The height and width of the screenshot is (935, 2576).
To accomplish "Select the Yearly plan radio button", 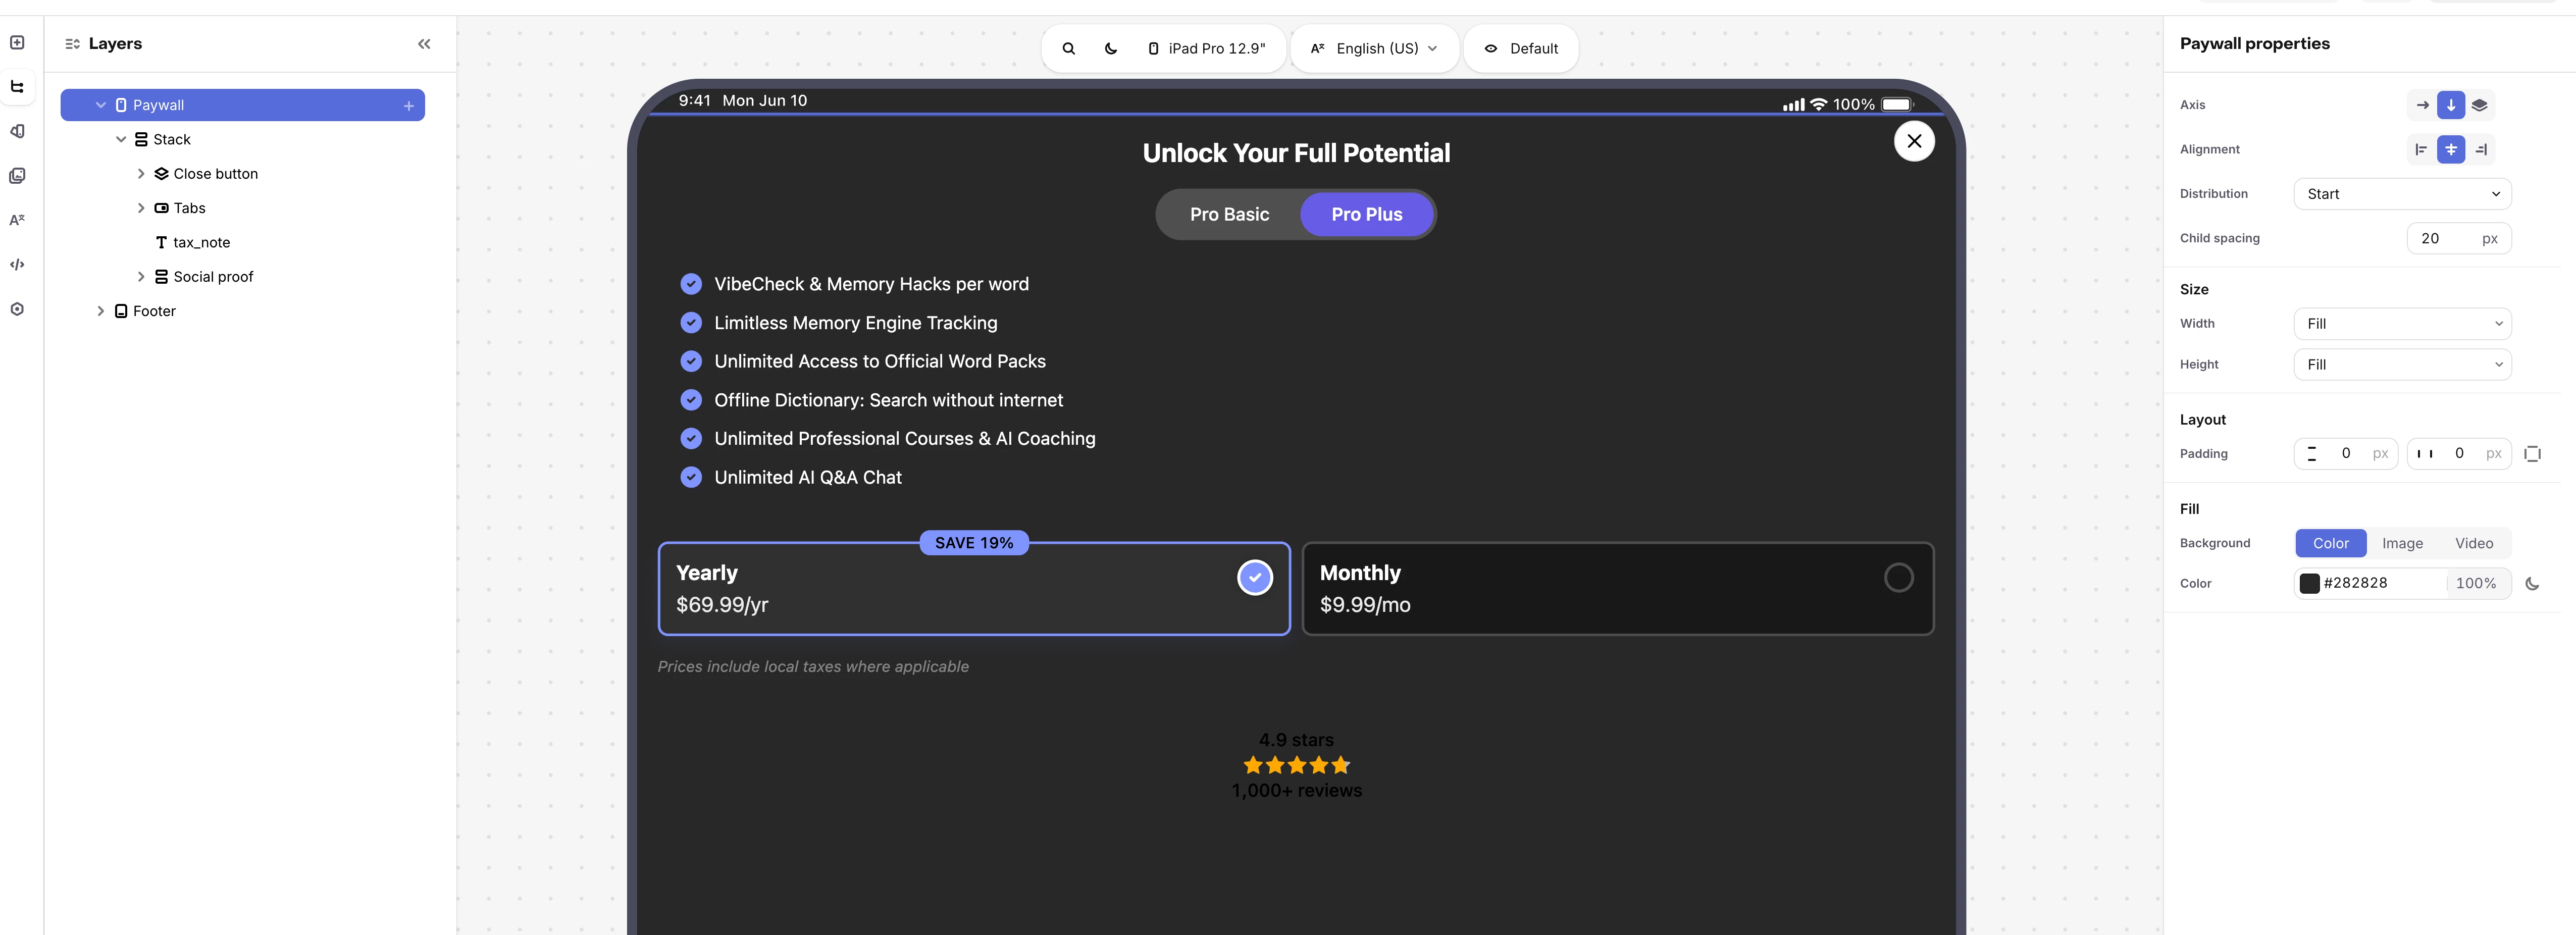I will click(x=1254, y=578).
